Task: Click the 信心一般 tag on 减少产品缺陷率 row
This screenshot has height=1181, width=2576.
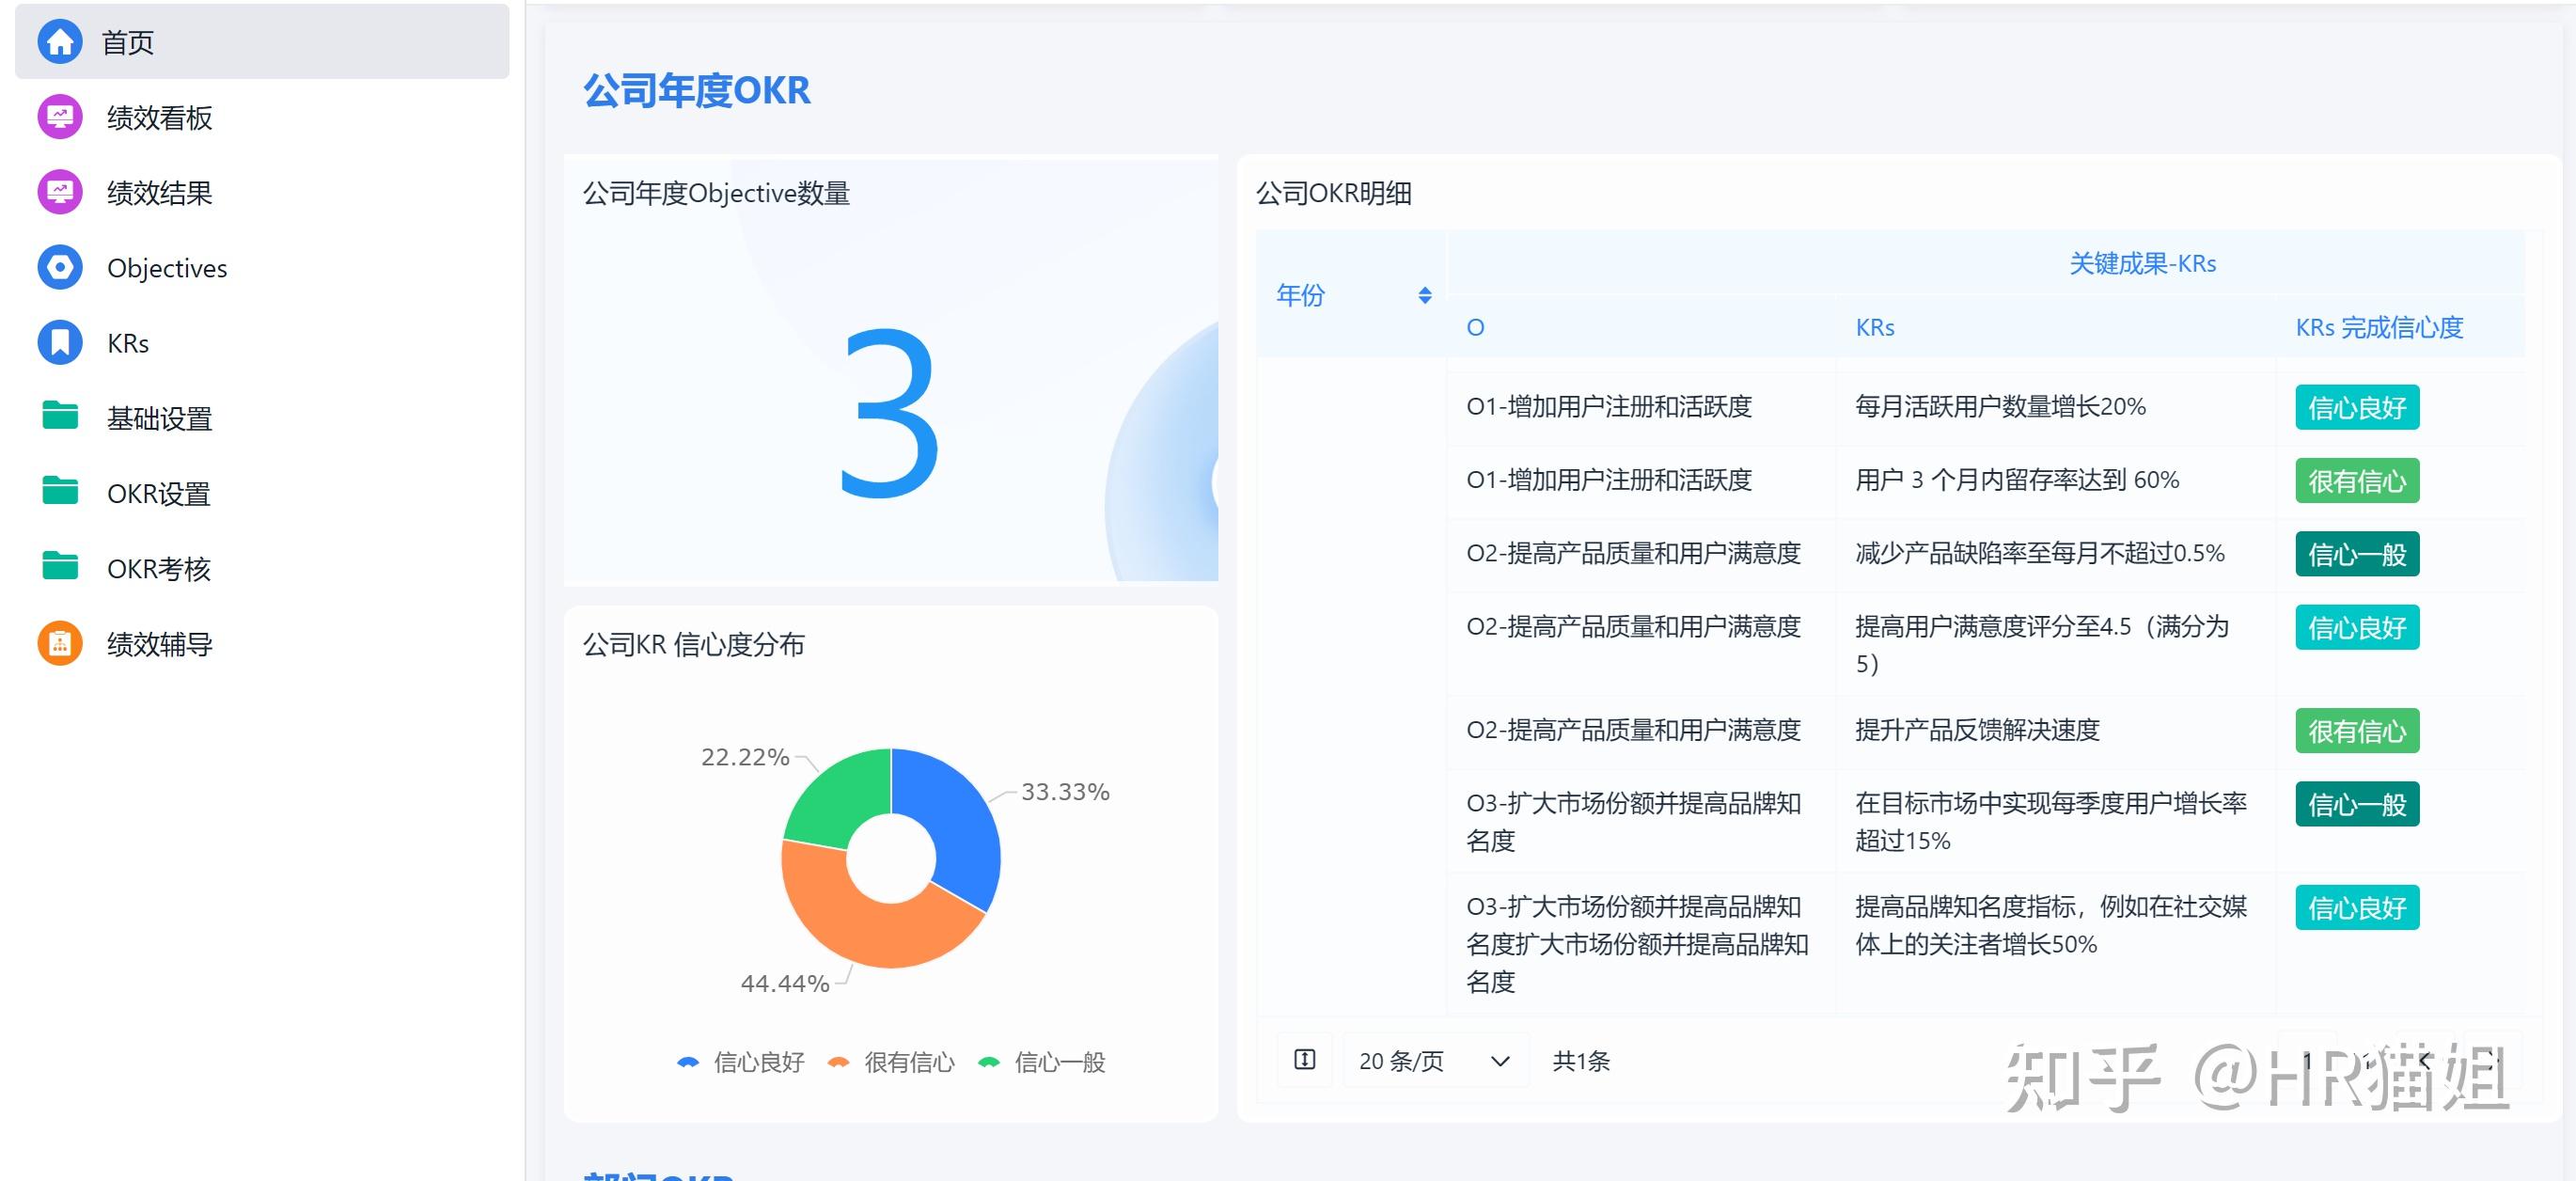Action: pos(2357,554)
